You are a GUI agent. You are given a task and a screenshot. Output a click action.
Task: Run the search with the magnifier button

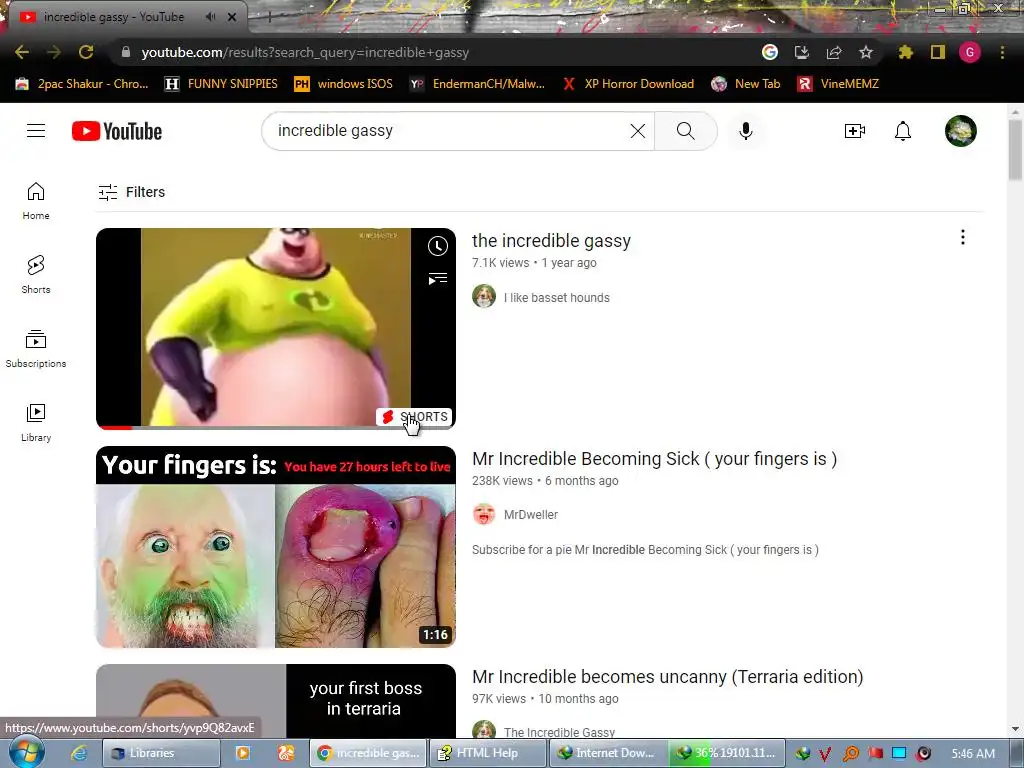tap(686, 131)
